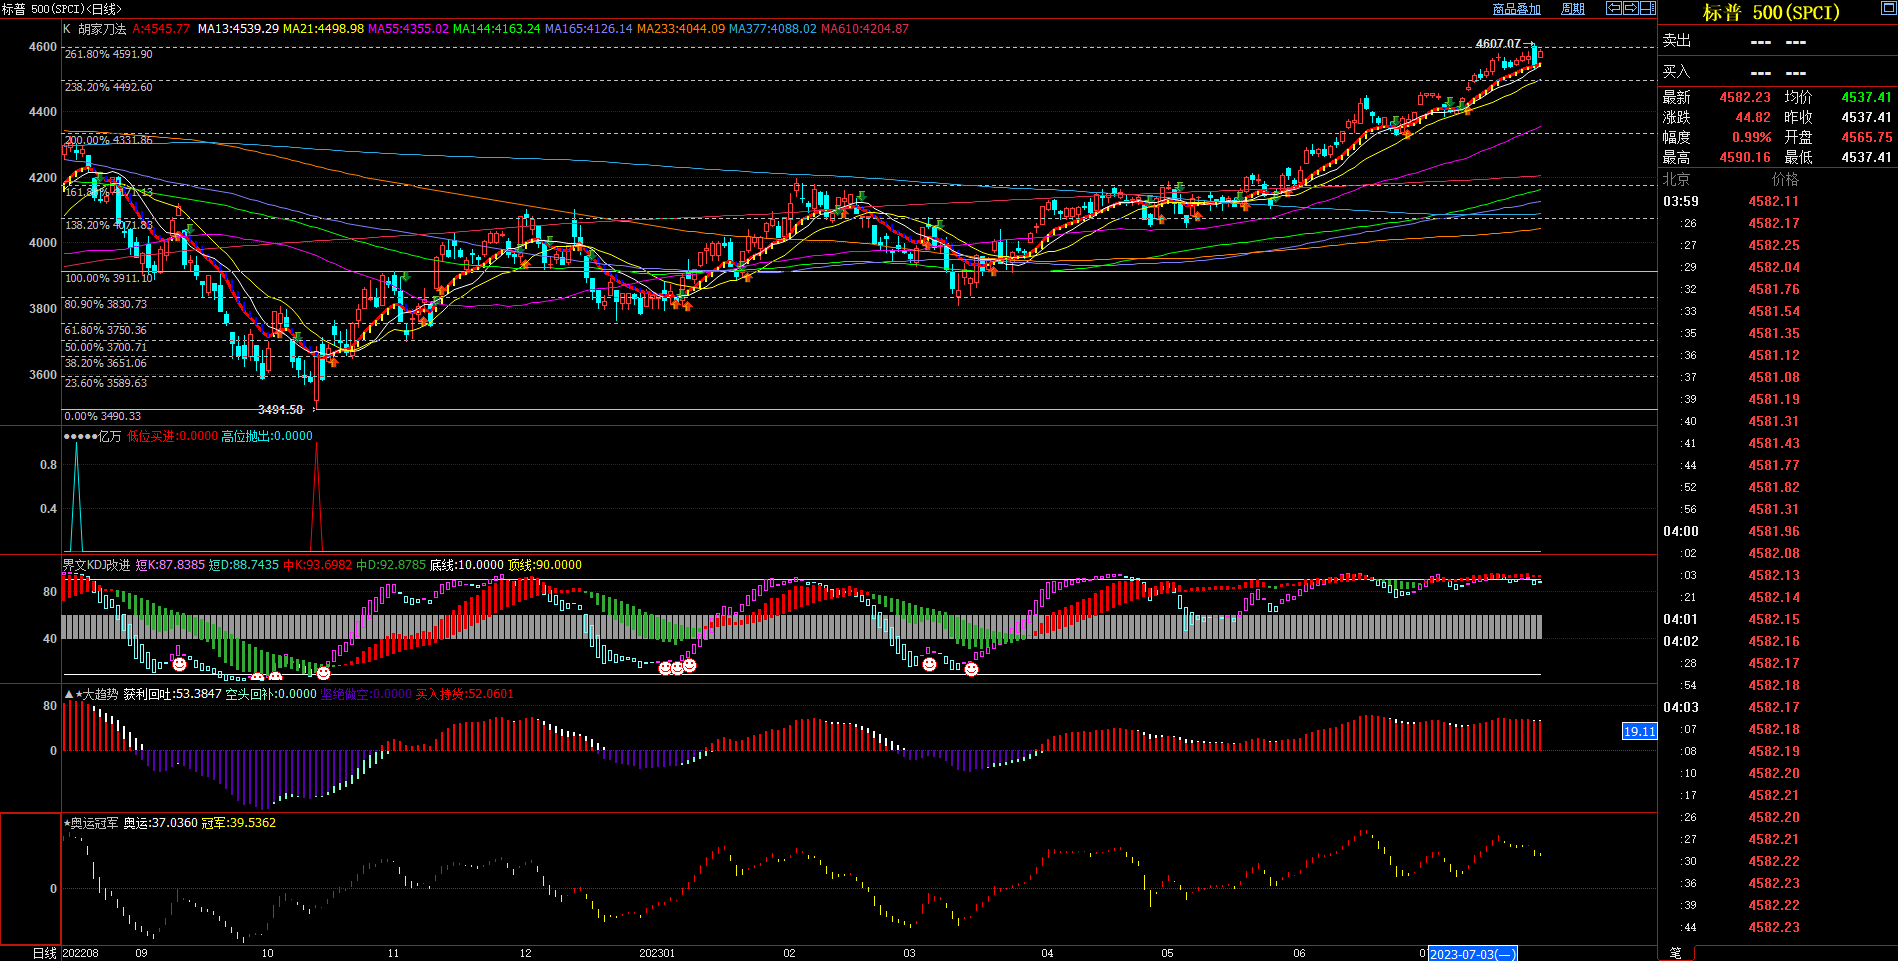Click the split-panel layout icon

pos(1648,8)
